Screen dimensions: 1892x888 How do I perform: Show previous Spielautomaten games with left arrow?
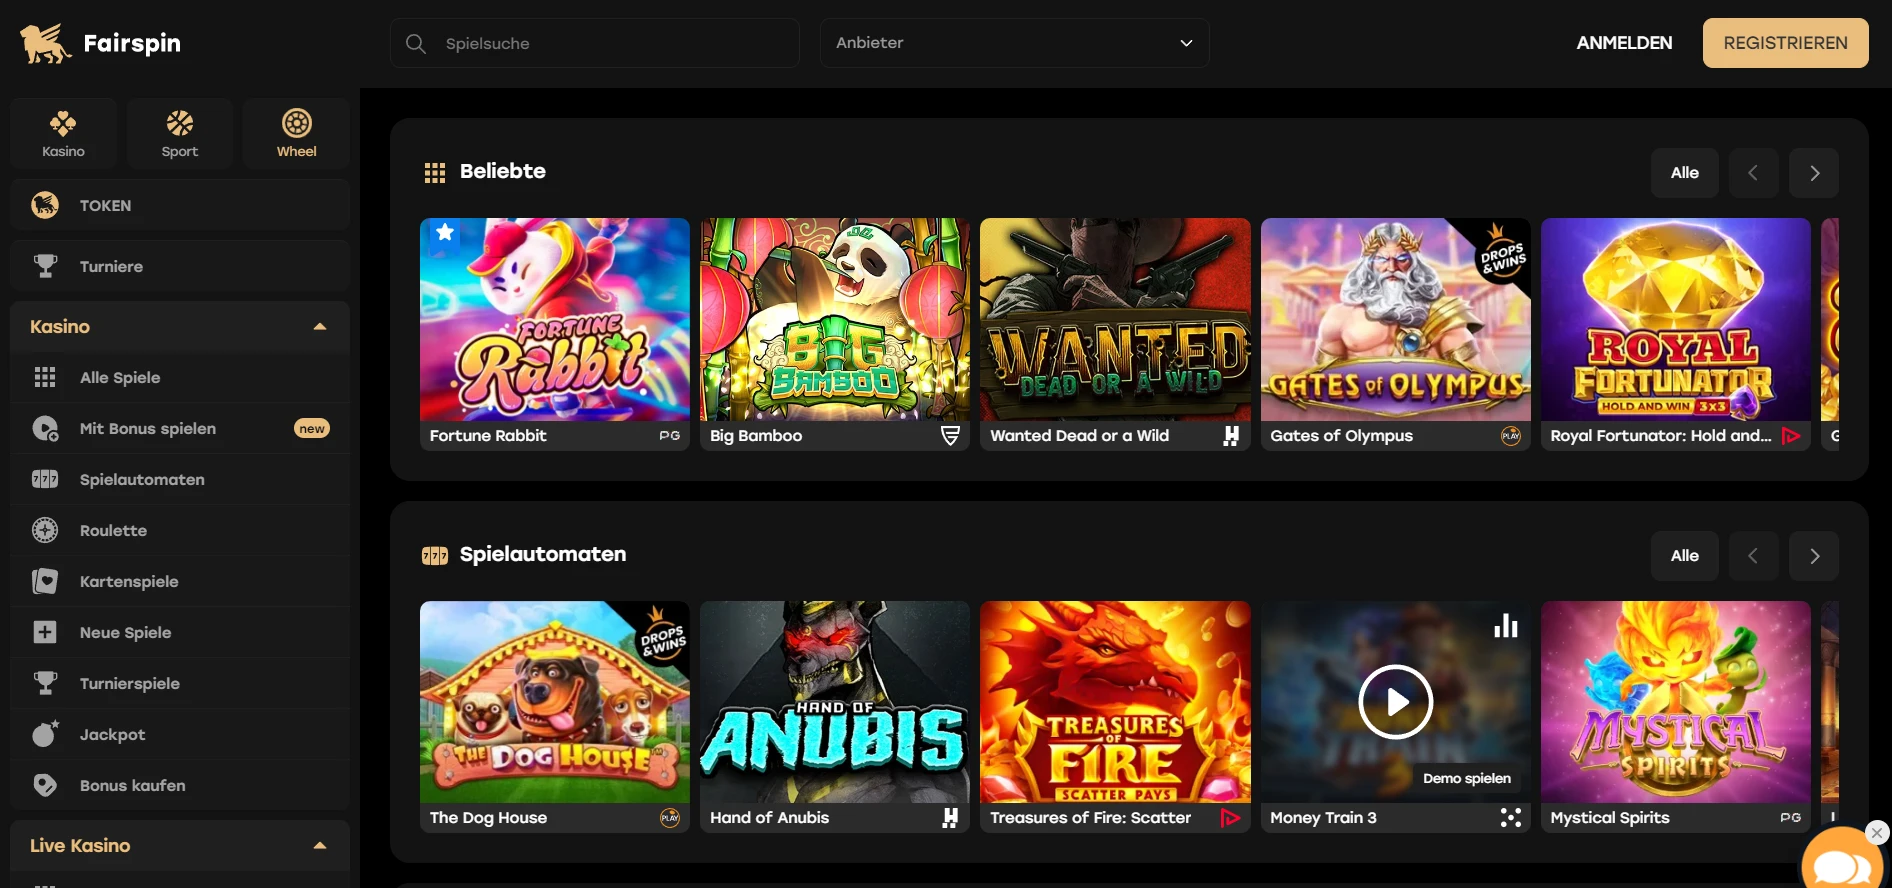point(1753,556)
